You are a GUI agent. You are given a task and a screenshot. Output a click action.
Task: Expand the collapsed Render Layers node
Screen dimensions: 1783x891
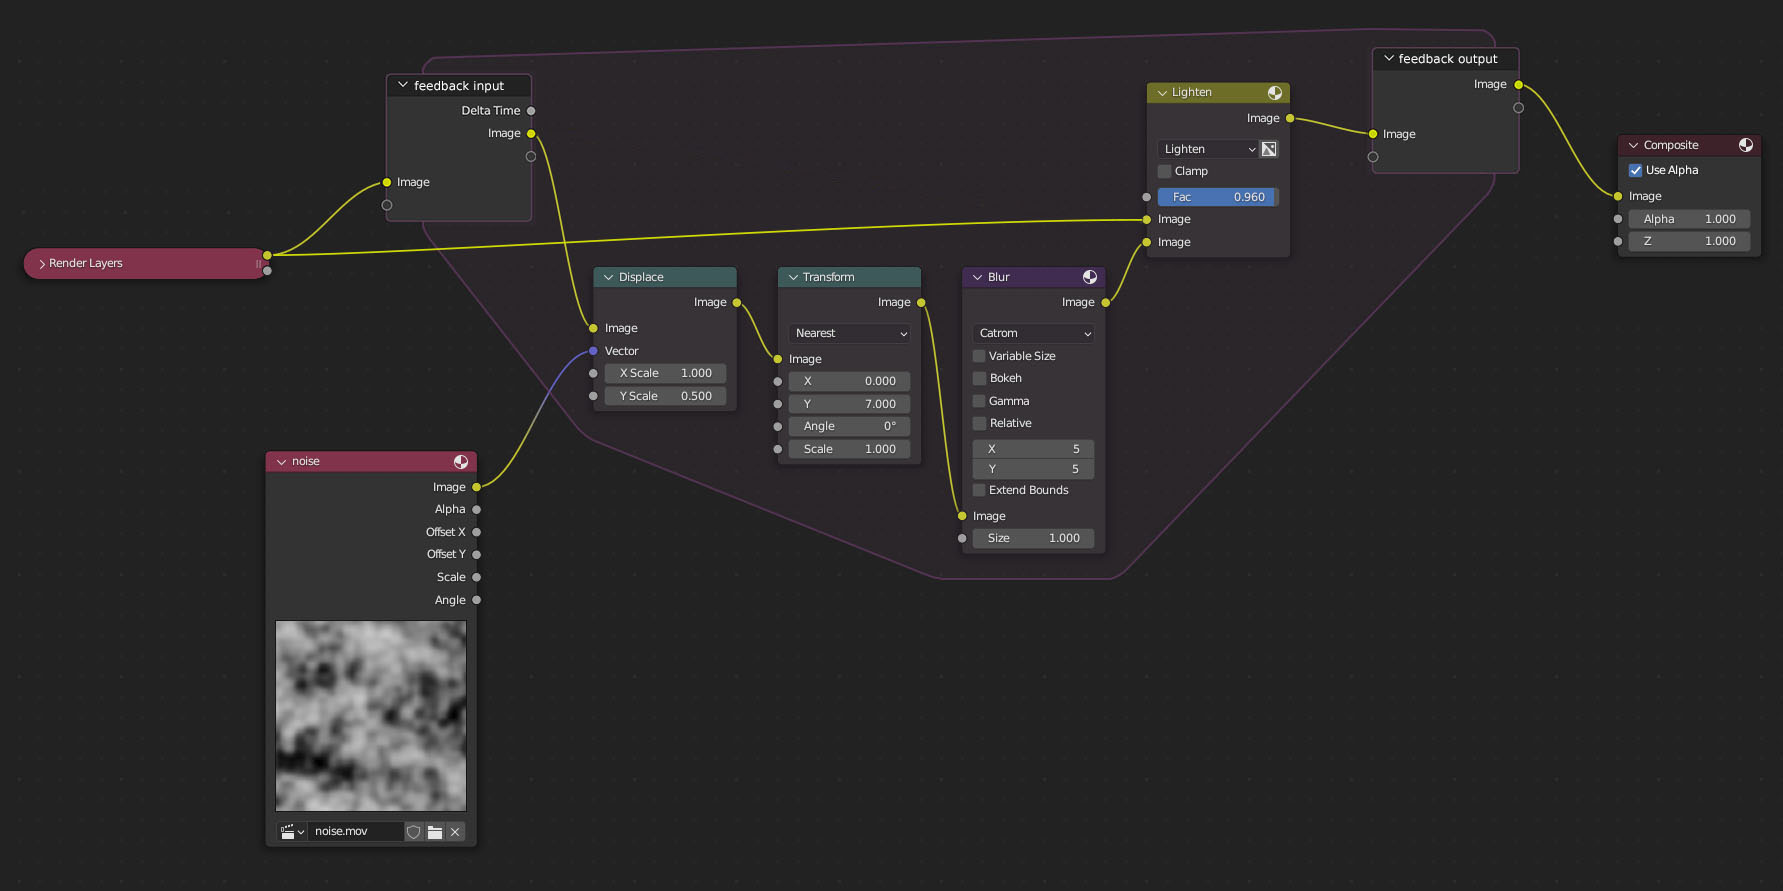(x=42, y=264)
